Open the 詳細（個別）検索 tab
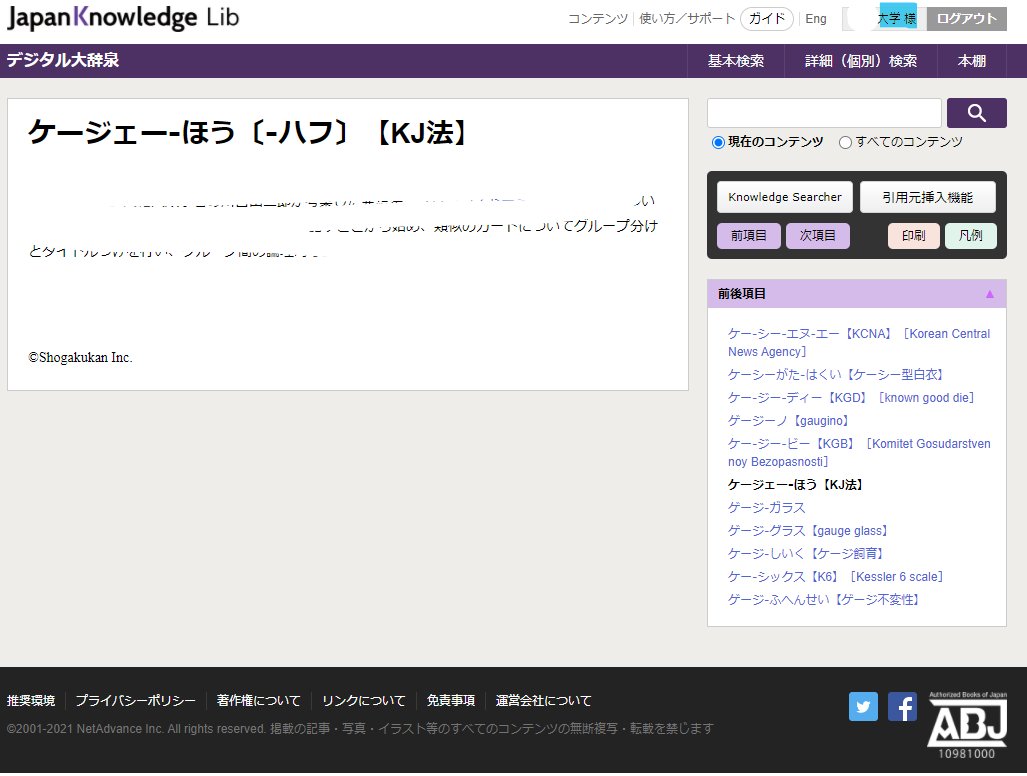This screenshot has width=1027, height=776. tap(861, 61)
